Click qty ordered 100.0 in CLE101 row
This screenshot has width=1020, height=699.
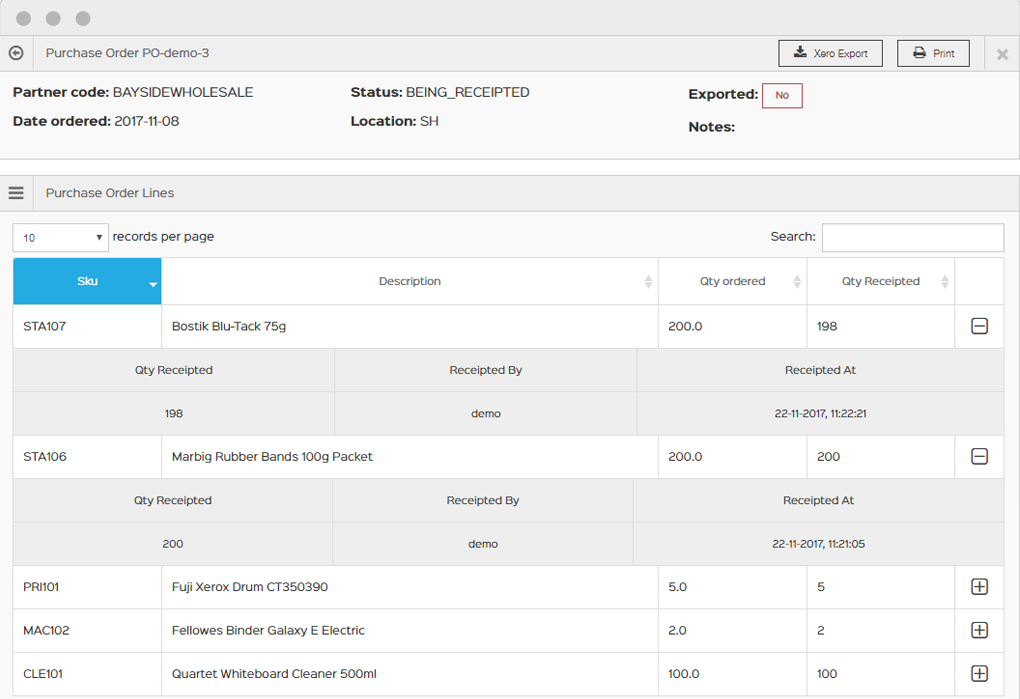click(684, 674)
